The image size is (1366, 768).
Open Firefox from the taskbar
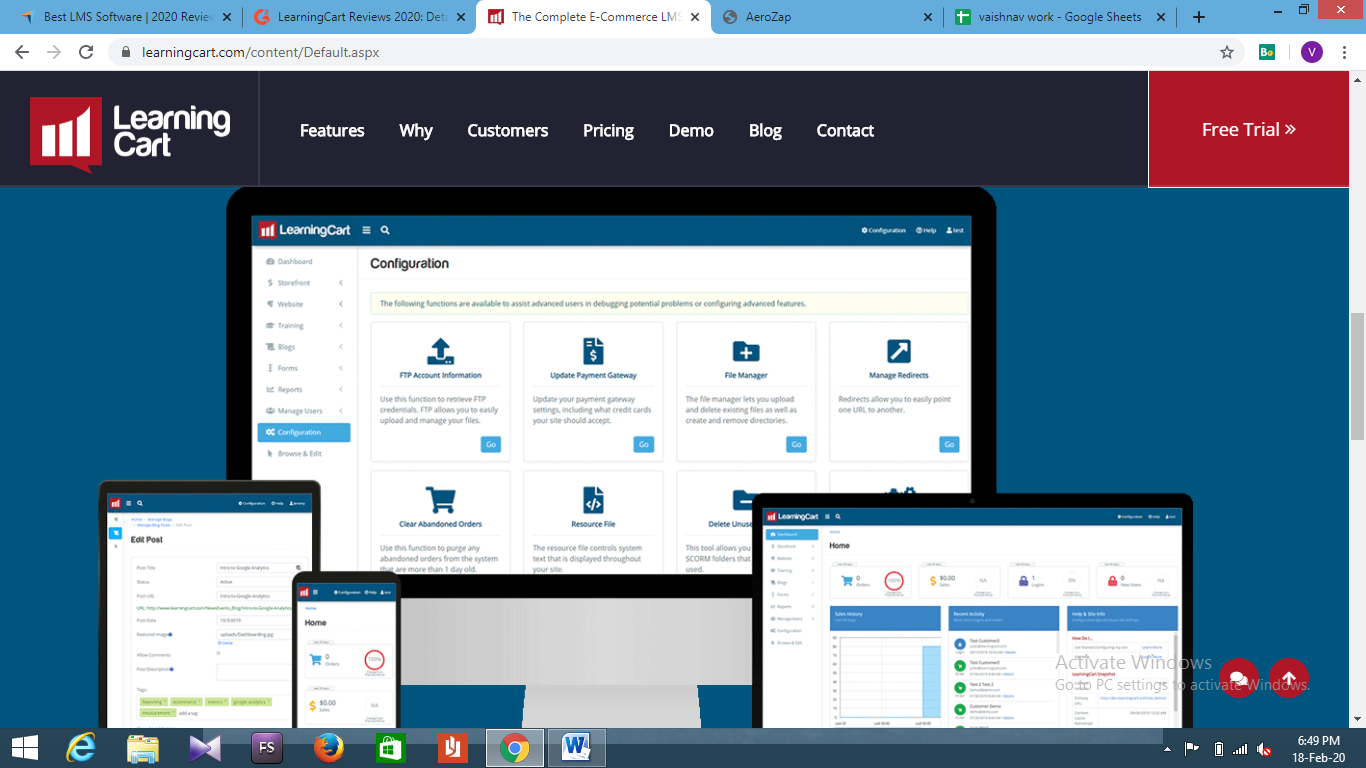(x=328, y=747)
